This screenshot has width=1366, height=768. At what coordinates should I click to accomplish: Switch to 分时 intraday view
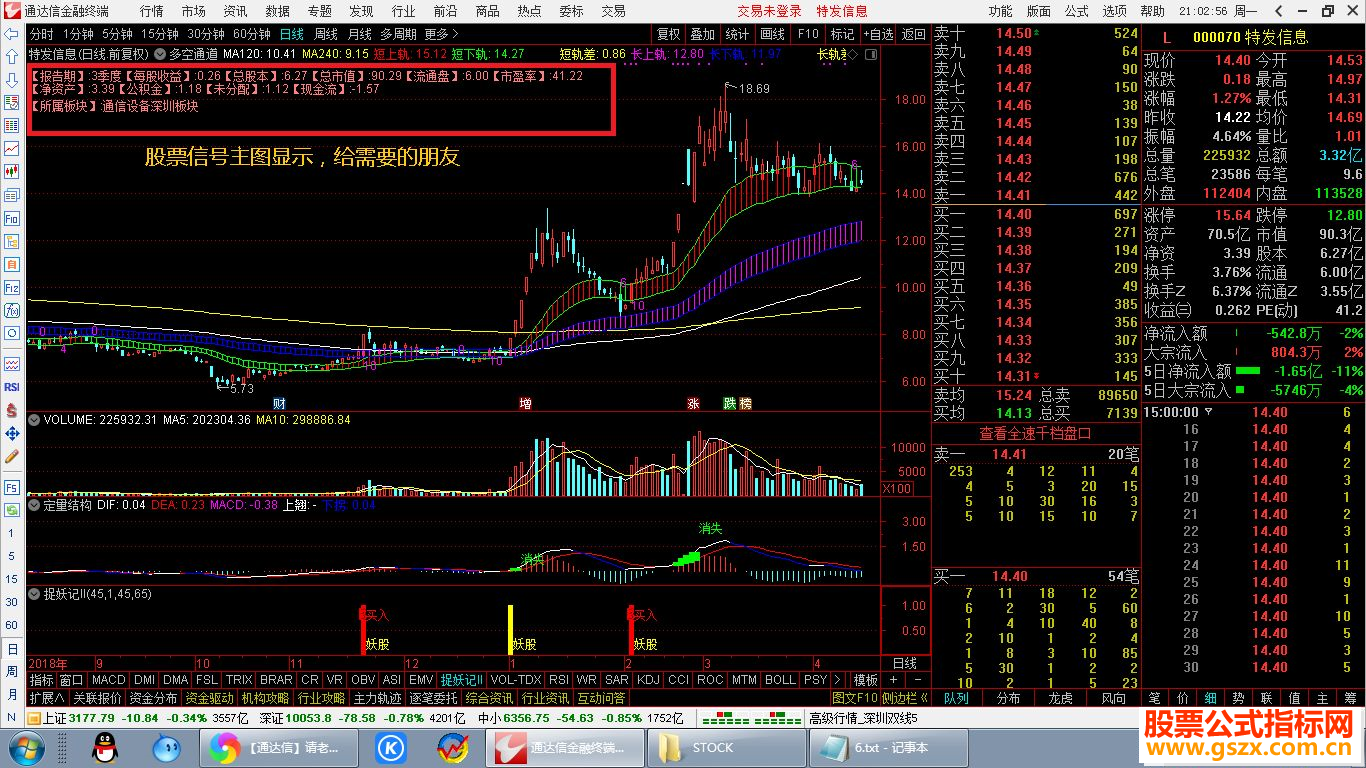[42, 34]
